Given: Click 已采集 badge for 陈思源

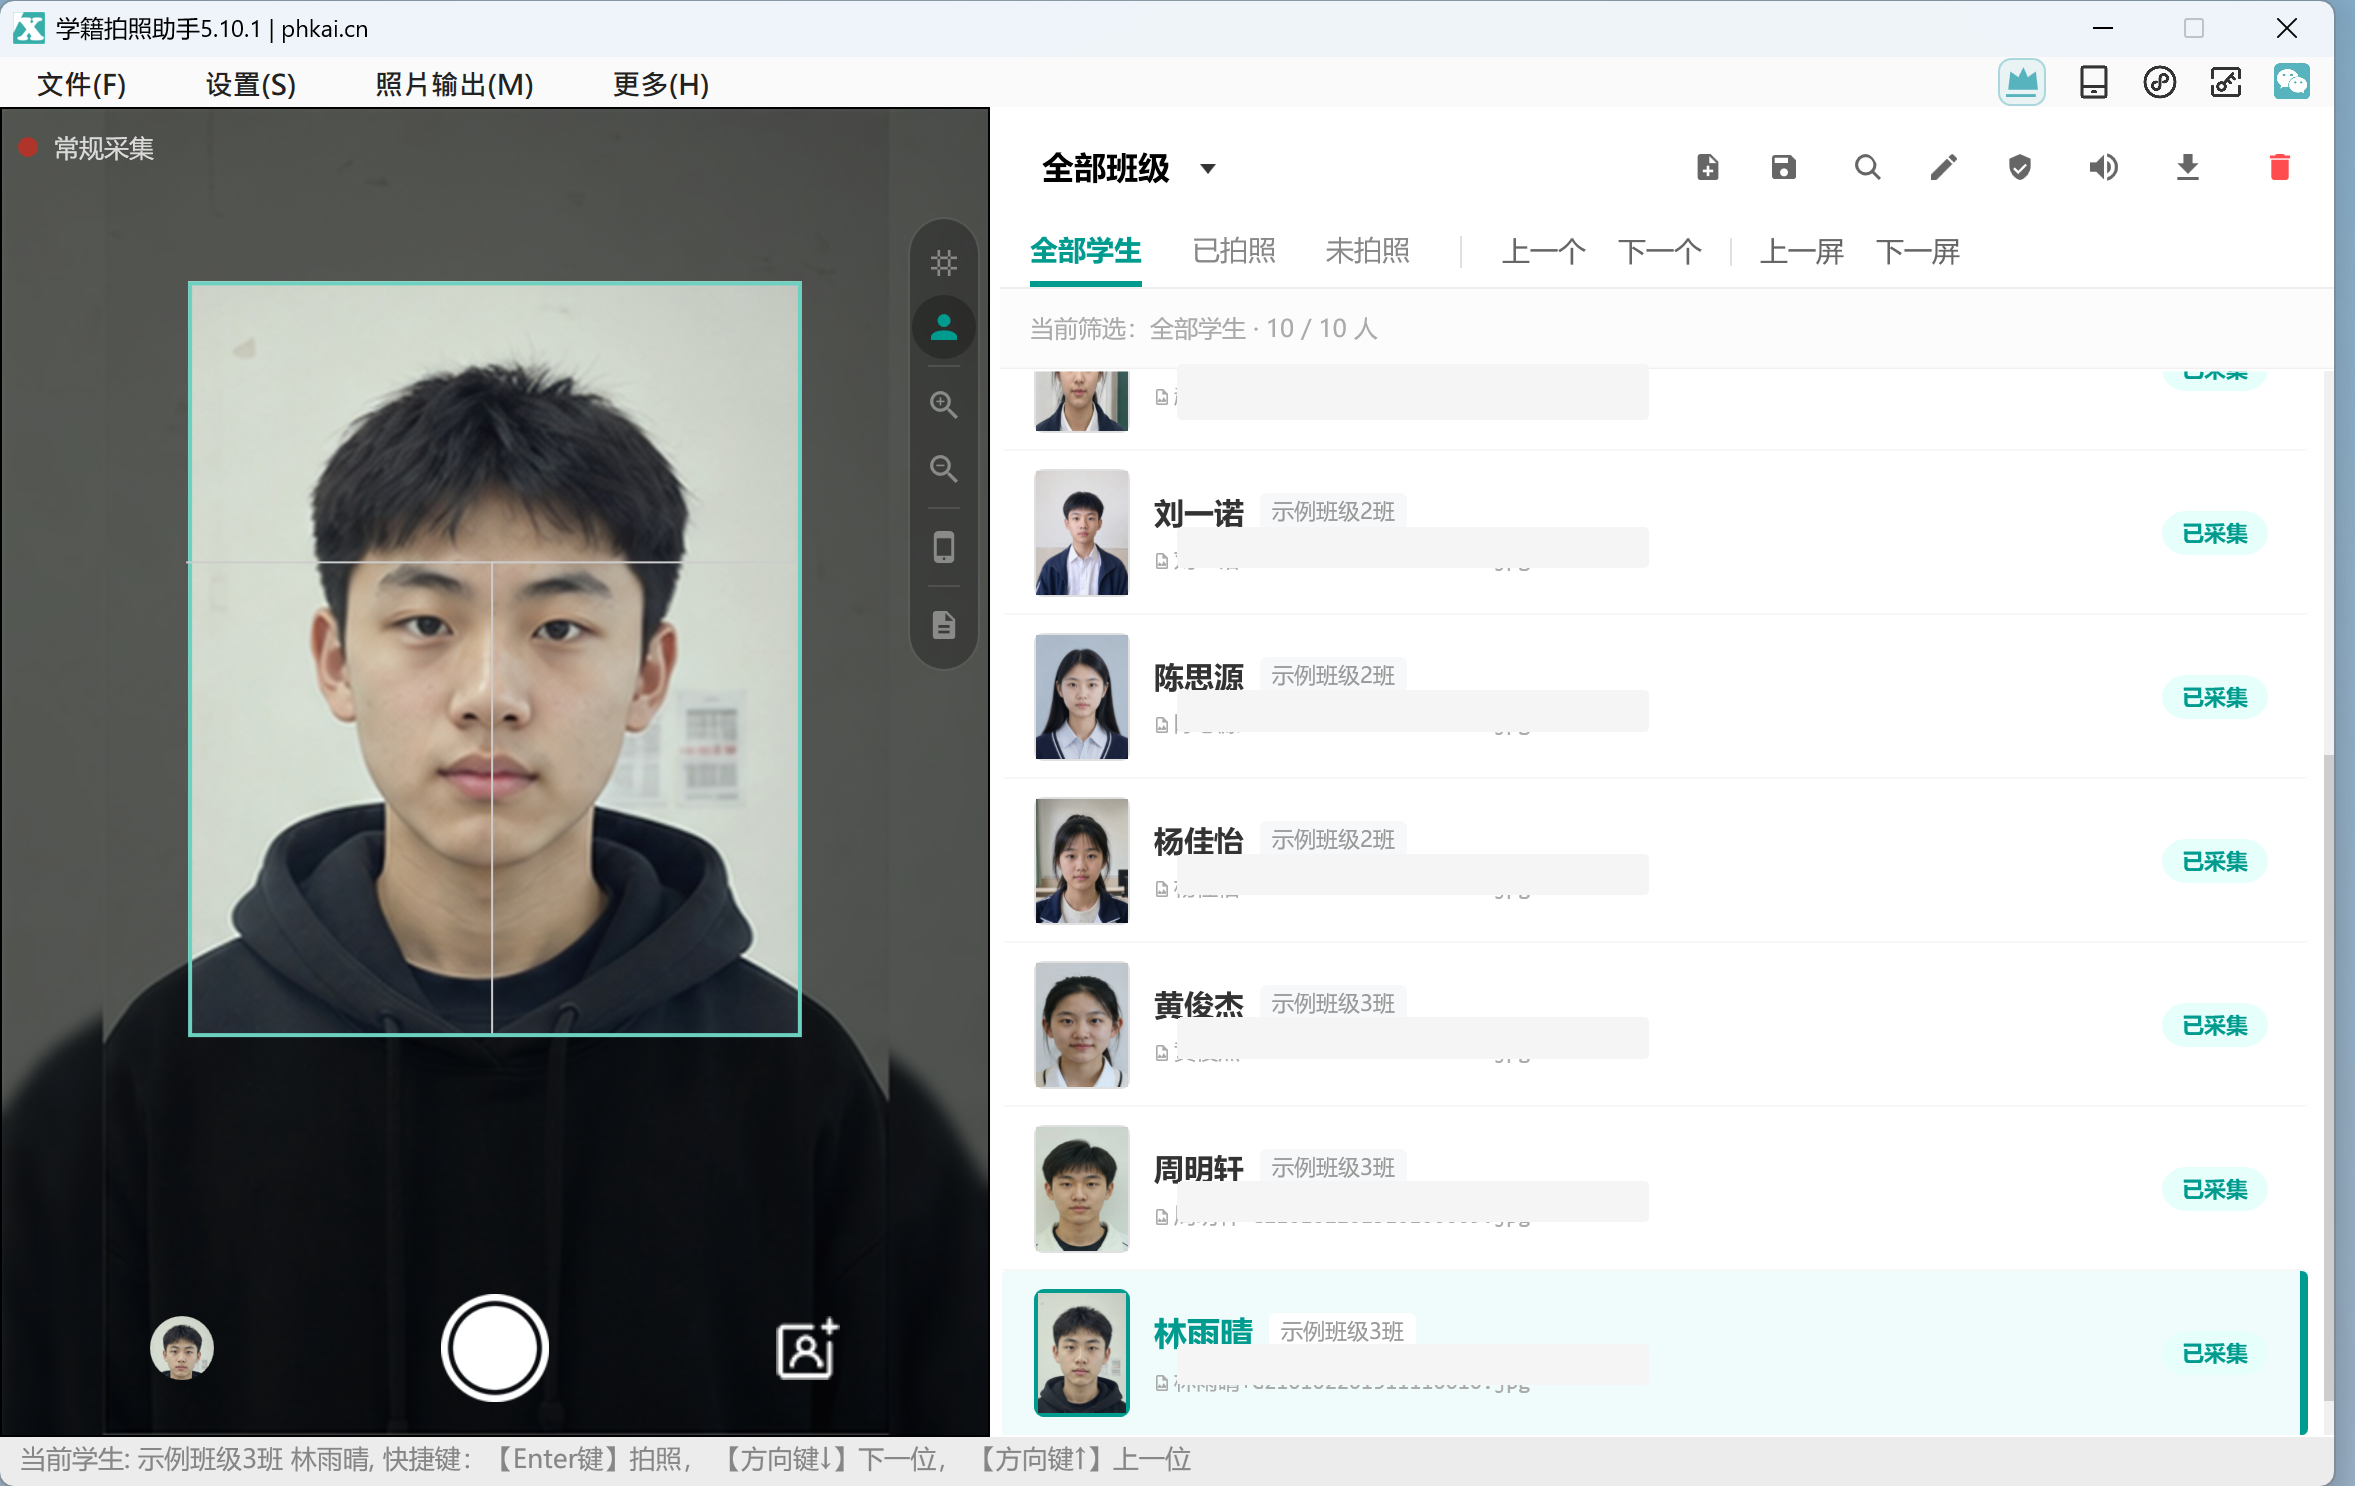Looking at the screenshot, I should 2214,697.
